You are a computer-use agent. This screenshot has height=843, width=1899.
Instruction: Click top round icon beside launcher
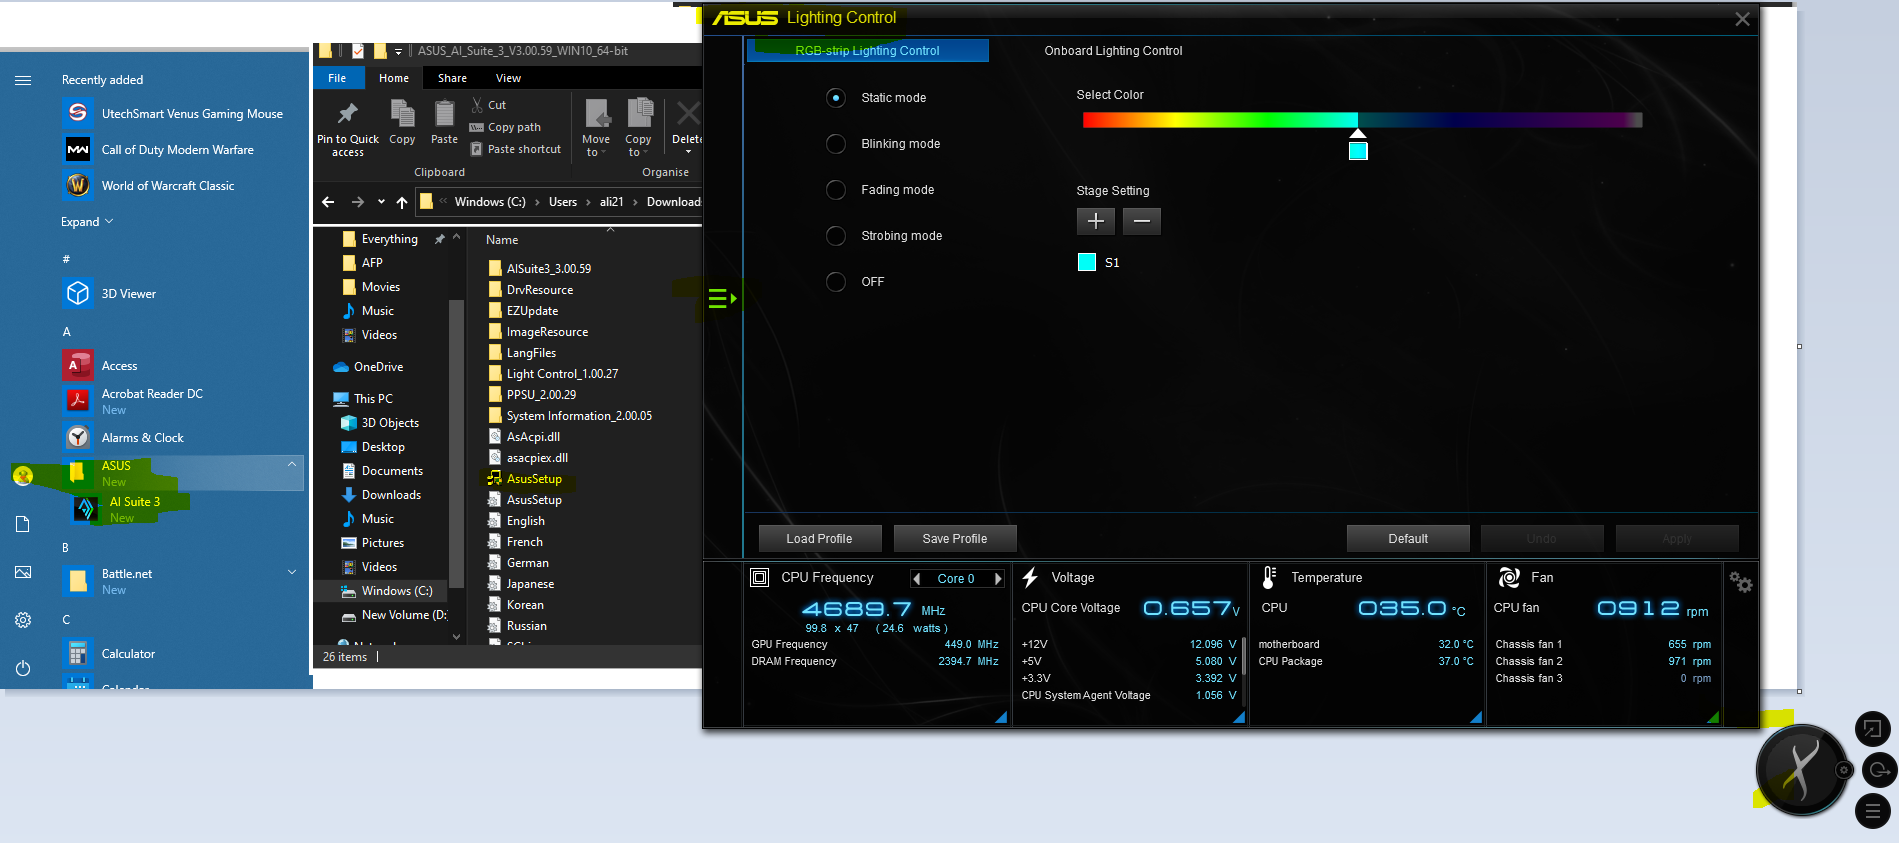(x=1872, y=729)
